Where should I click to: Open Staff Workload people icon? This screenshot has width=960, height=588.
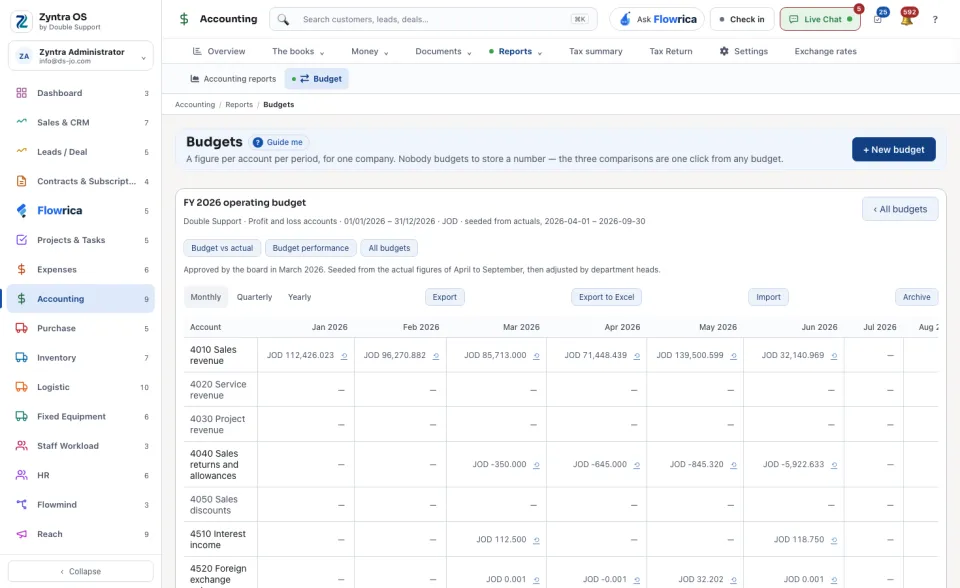click(21, 446)
